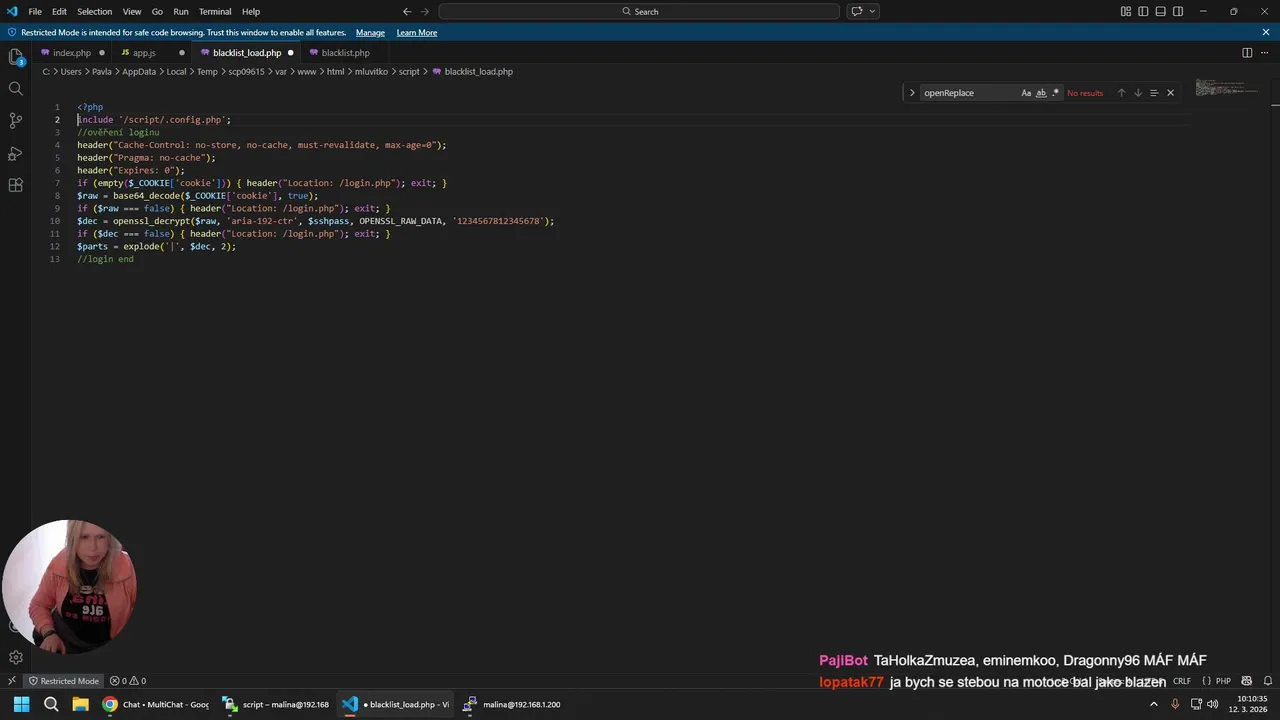Toggle Primary Side Bar from title bar

pyautogui.click(x=1143, y=11)
